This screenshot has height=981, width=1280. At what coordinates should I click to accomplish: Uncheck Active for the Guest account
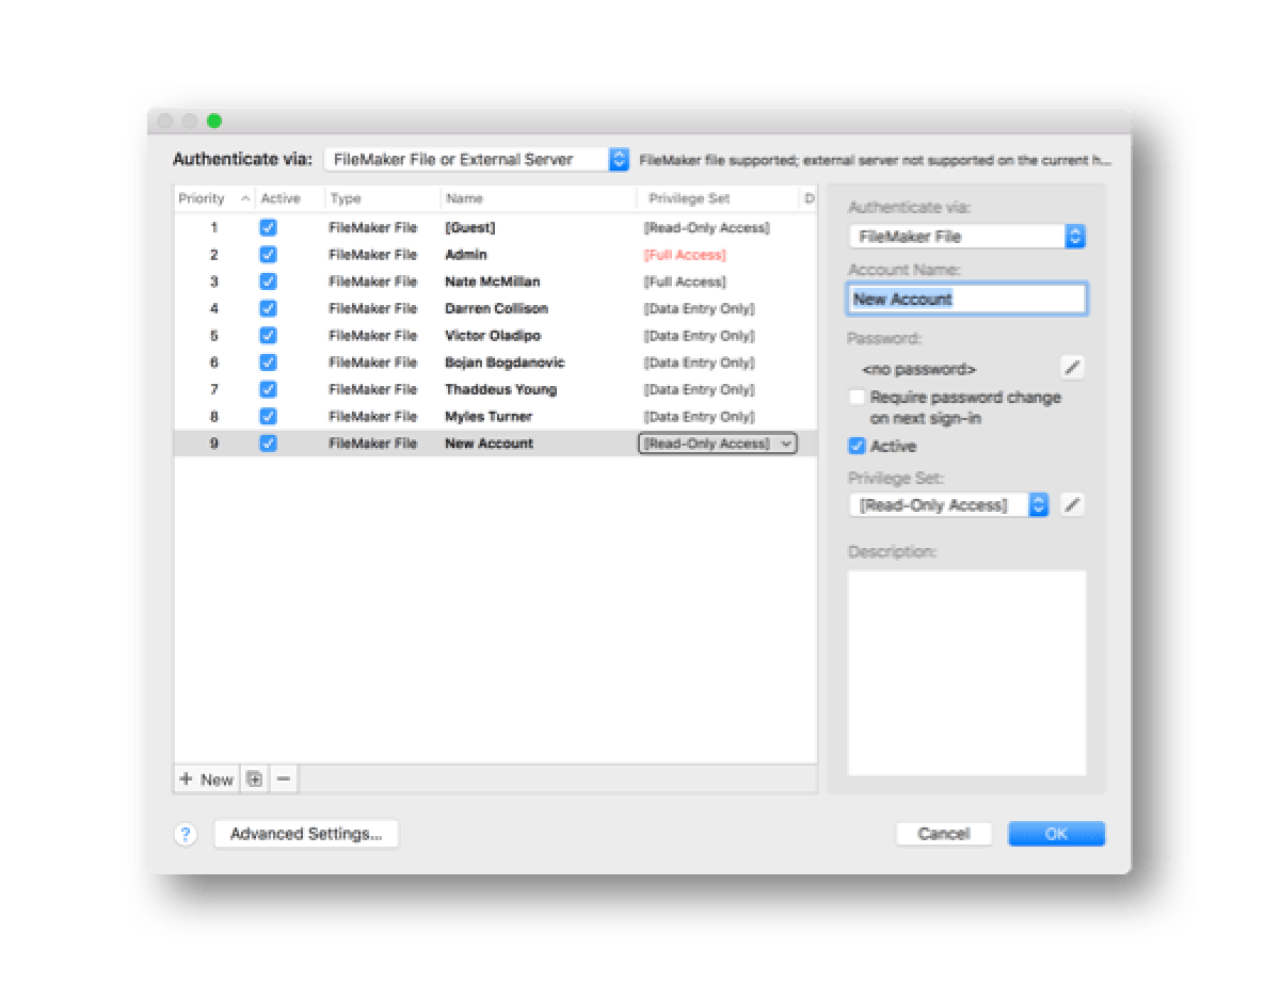268,228
